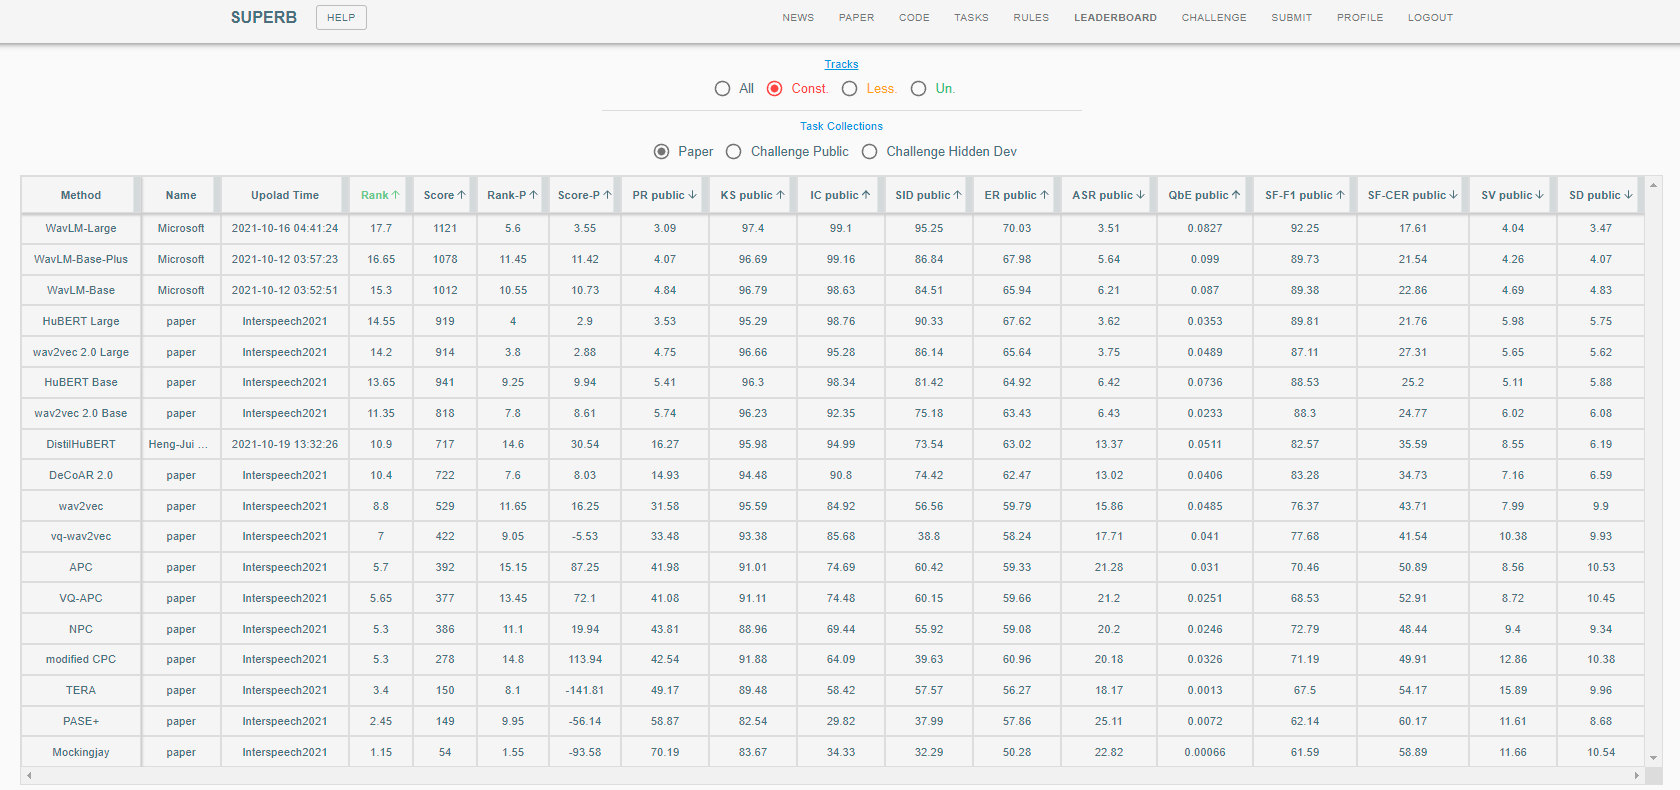This screenshot has width=1680, height=790.
Task: Click upload time 2021-10-16 04:41:24
Action: [285, 228]
